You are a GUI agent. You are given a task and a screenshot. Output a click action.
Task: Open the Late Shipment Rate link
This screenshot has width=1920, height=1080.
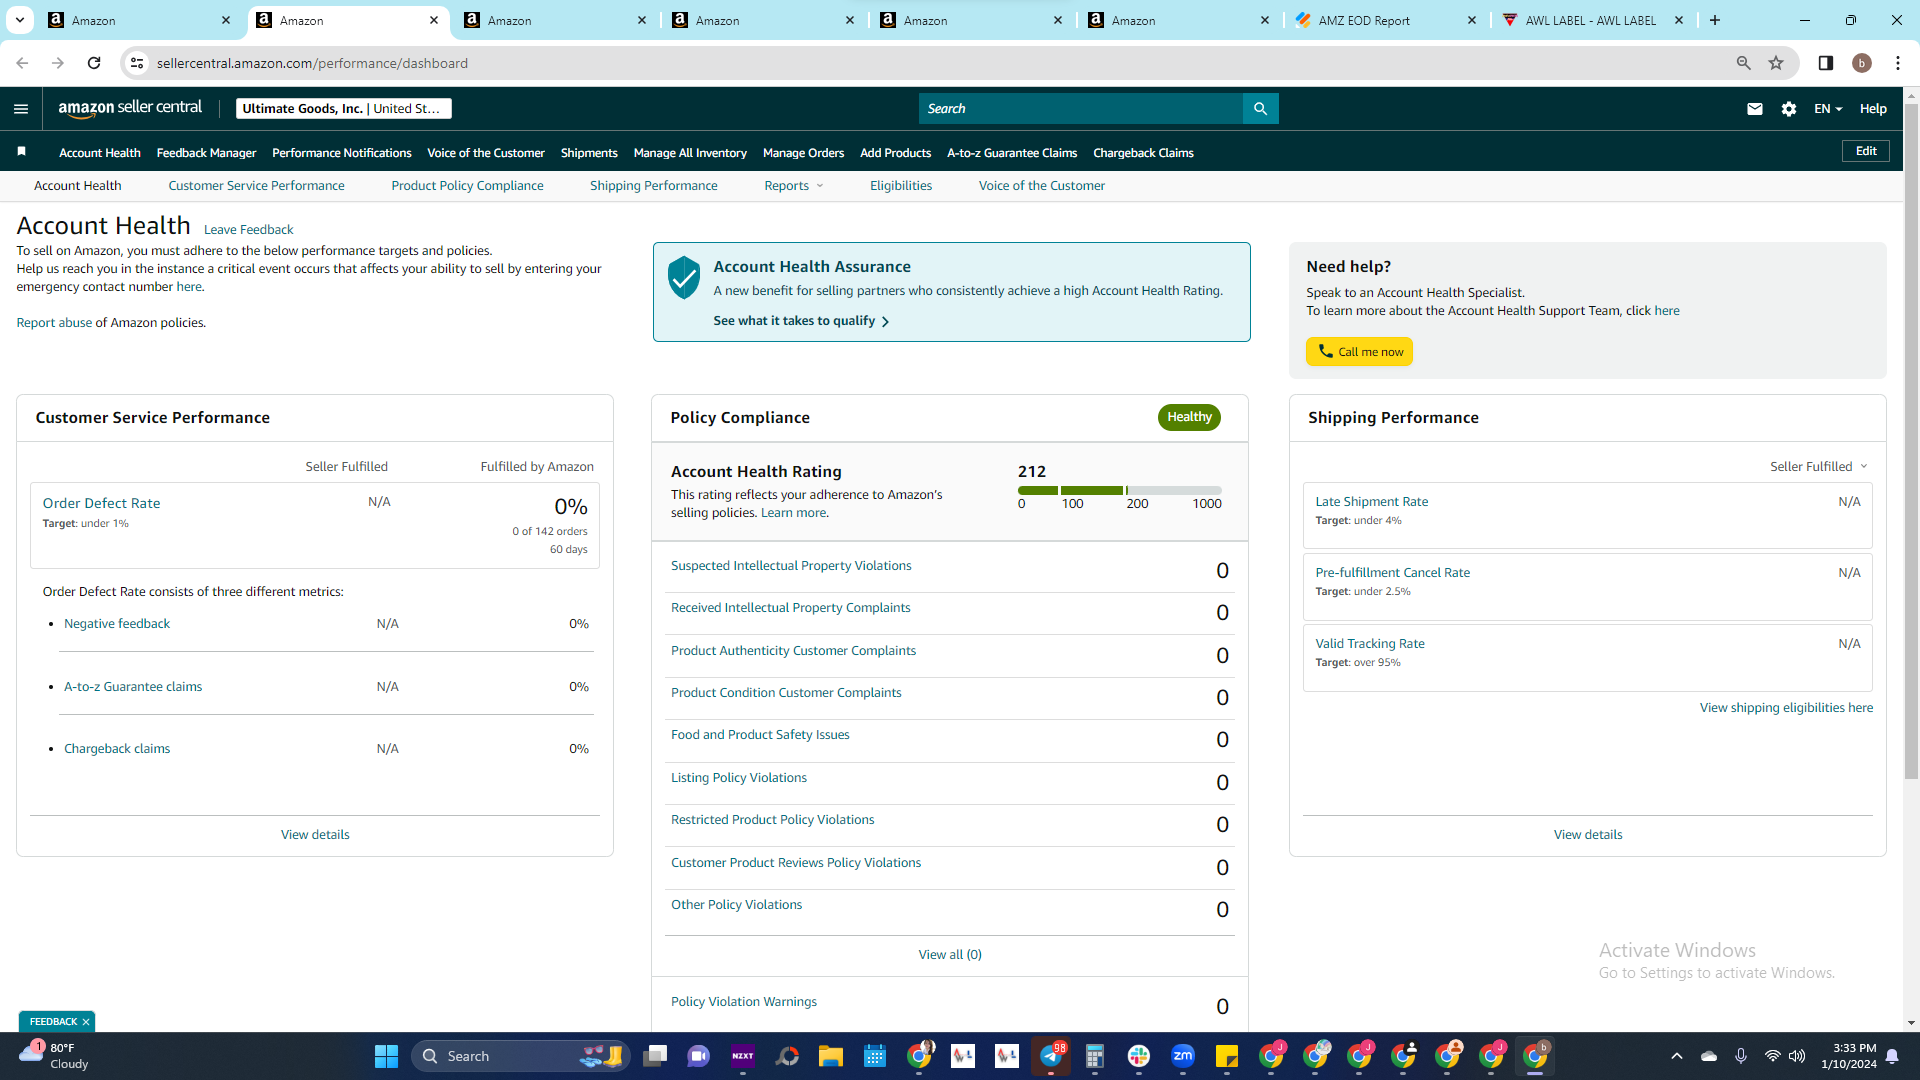point(1371,502)
